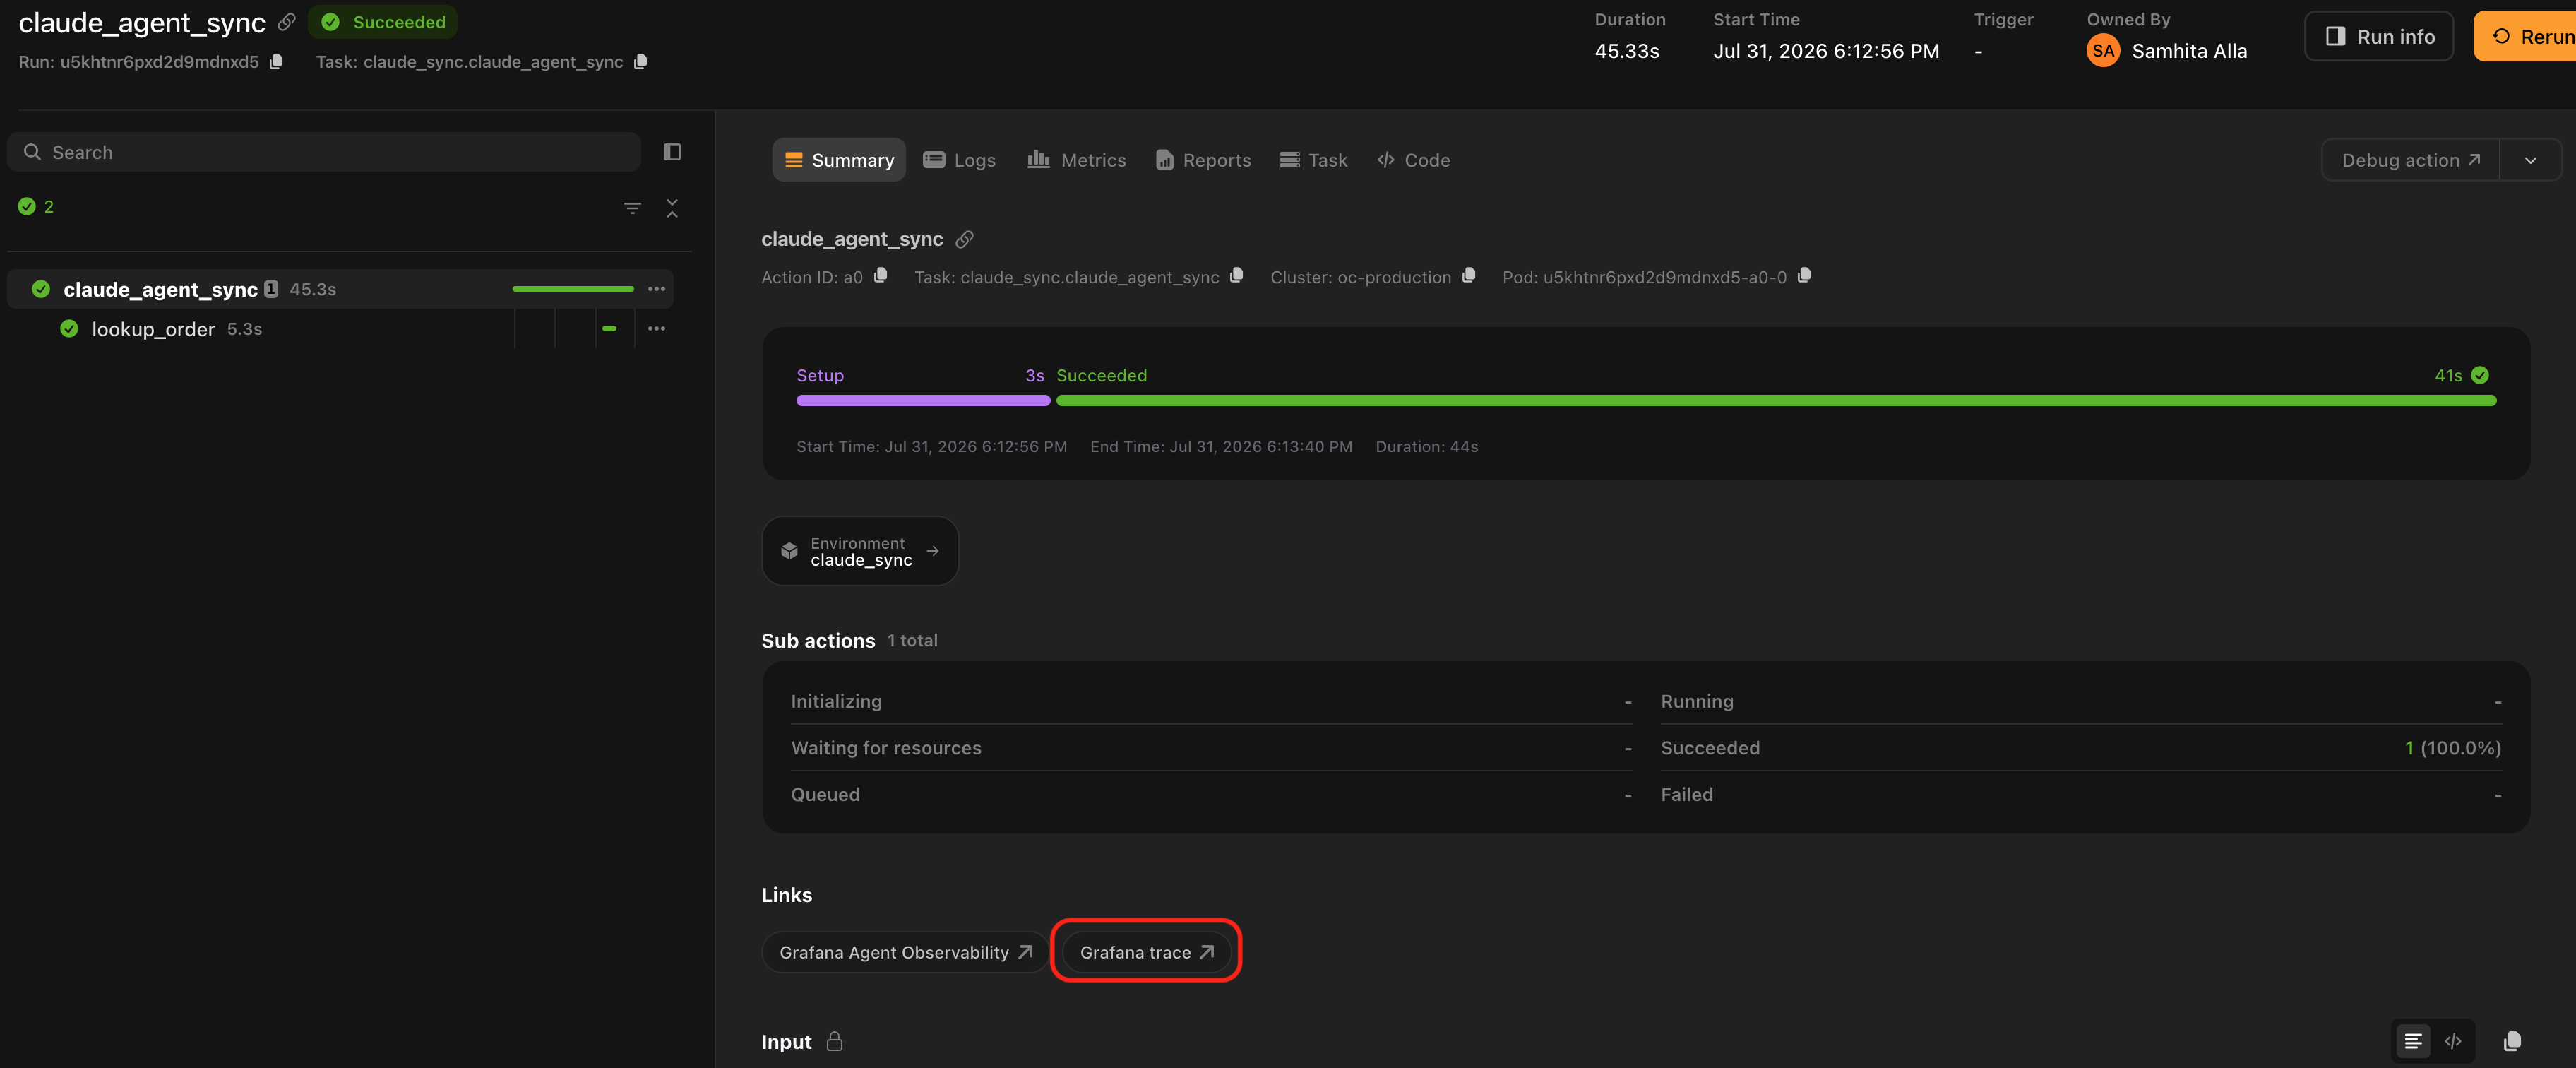Image resolution: width=2576 pixels, height=1068 pixels.
Task: Toggle the sidebar panel collapse icon
Action: pos(672,152)
